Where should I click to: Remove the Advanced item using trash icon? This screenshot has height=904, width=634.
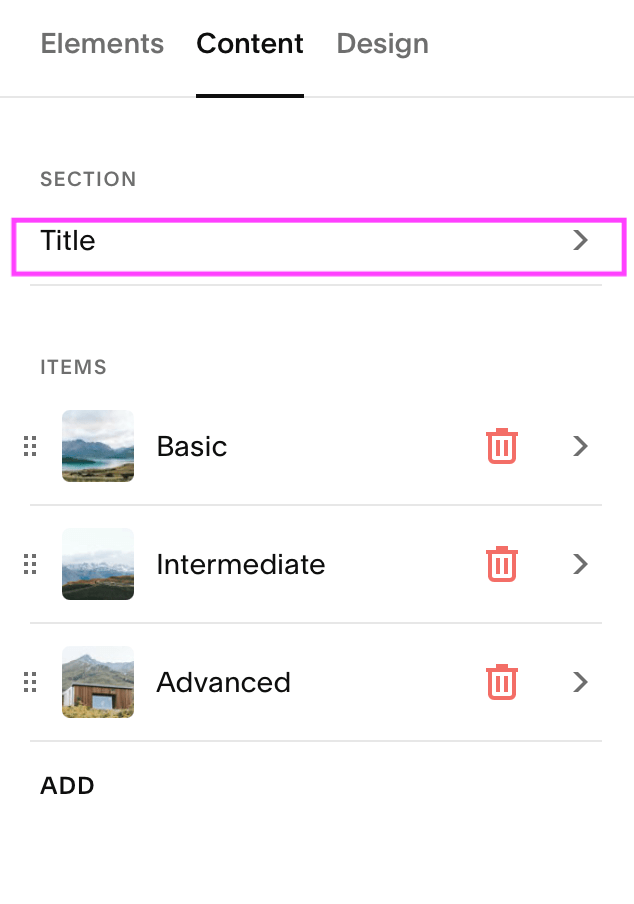[502, 682]
